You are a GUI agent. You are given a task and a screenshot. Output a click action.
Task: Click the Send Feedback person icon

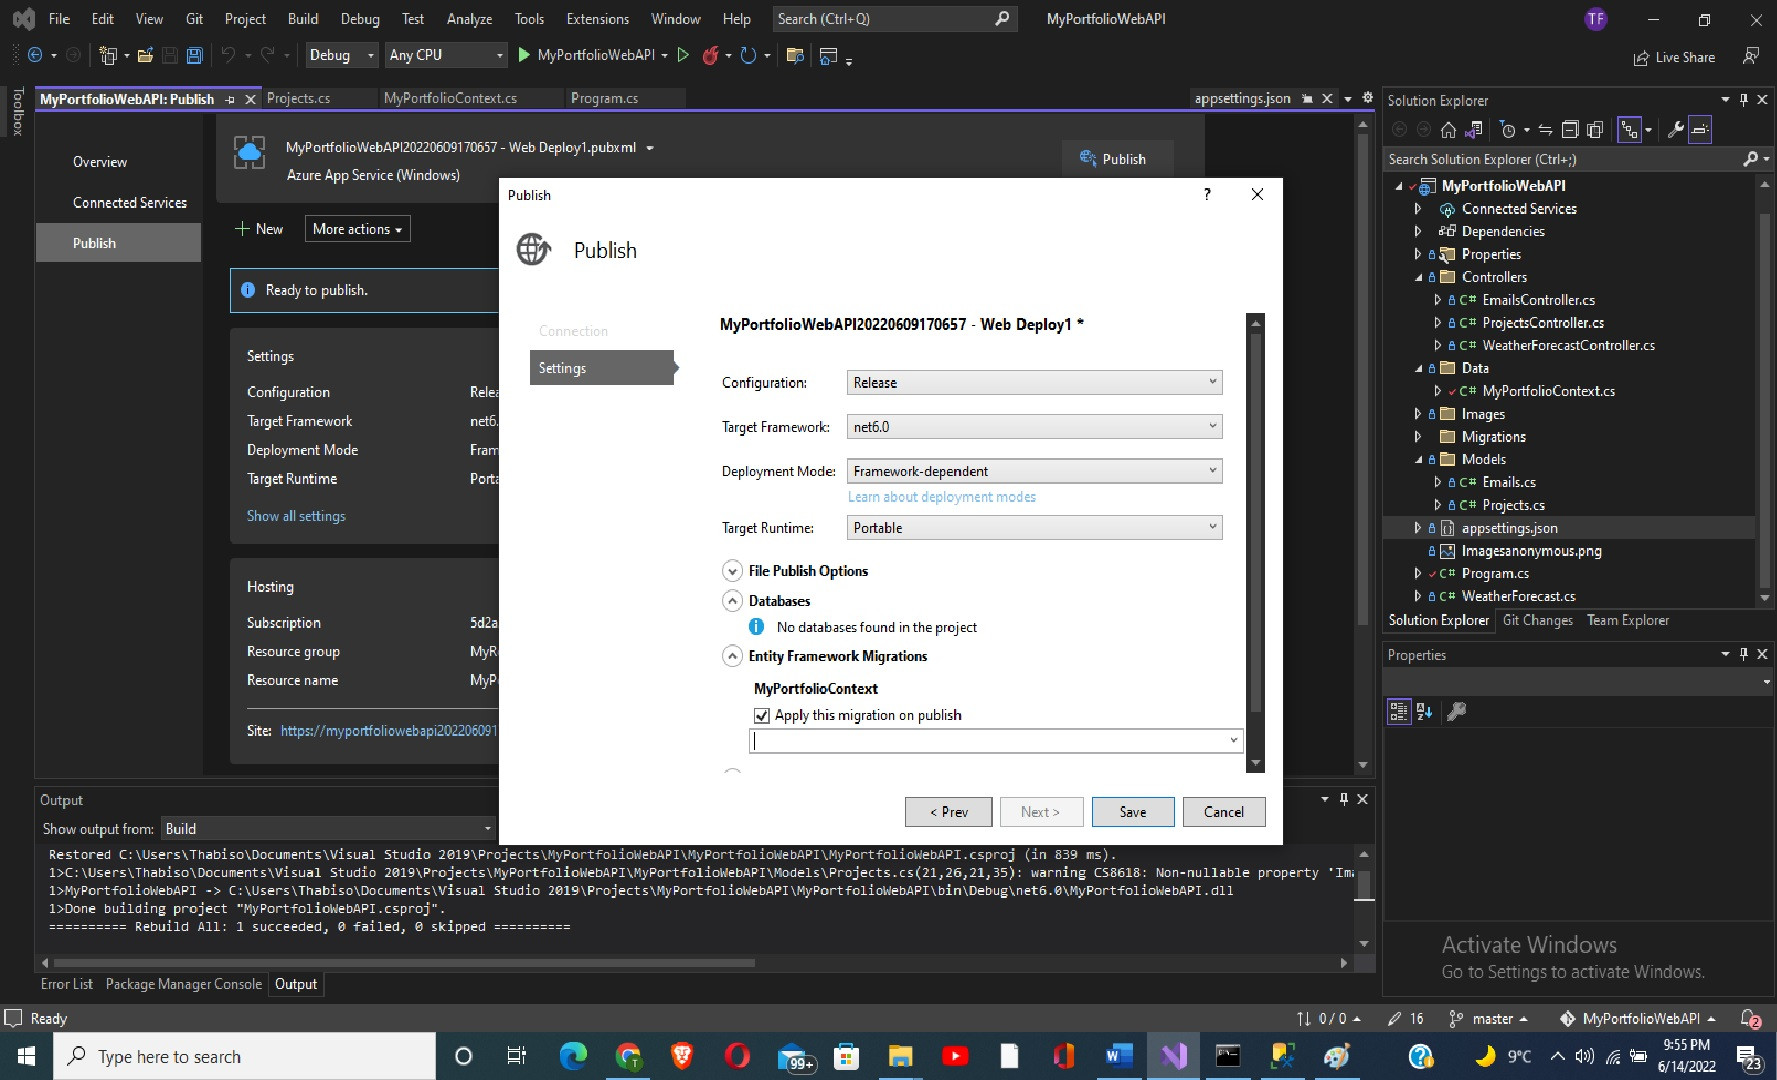point(1751,56)
